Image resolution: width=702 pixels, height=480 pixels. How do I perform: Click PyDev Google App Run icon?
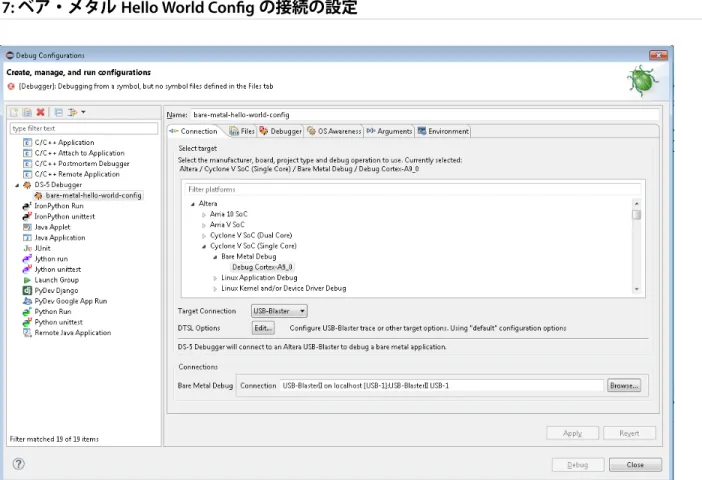27,301
